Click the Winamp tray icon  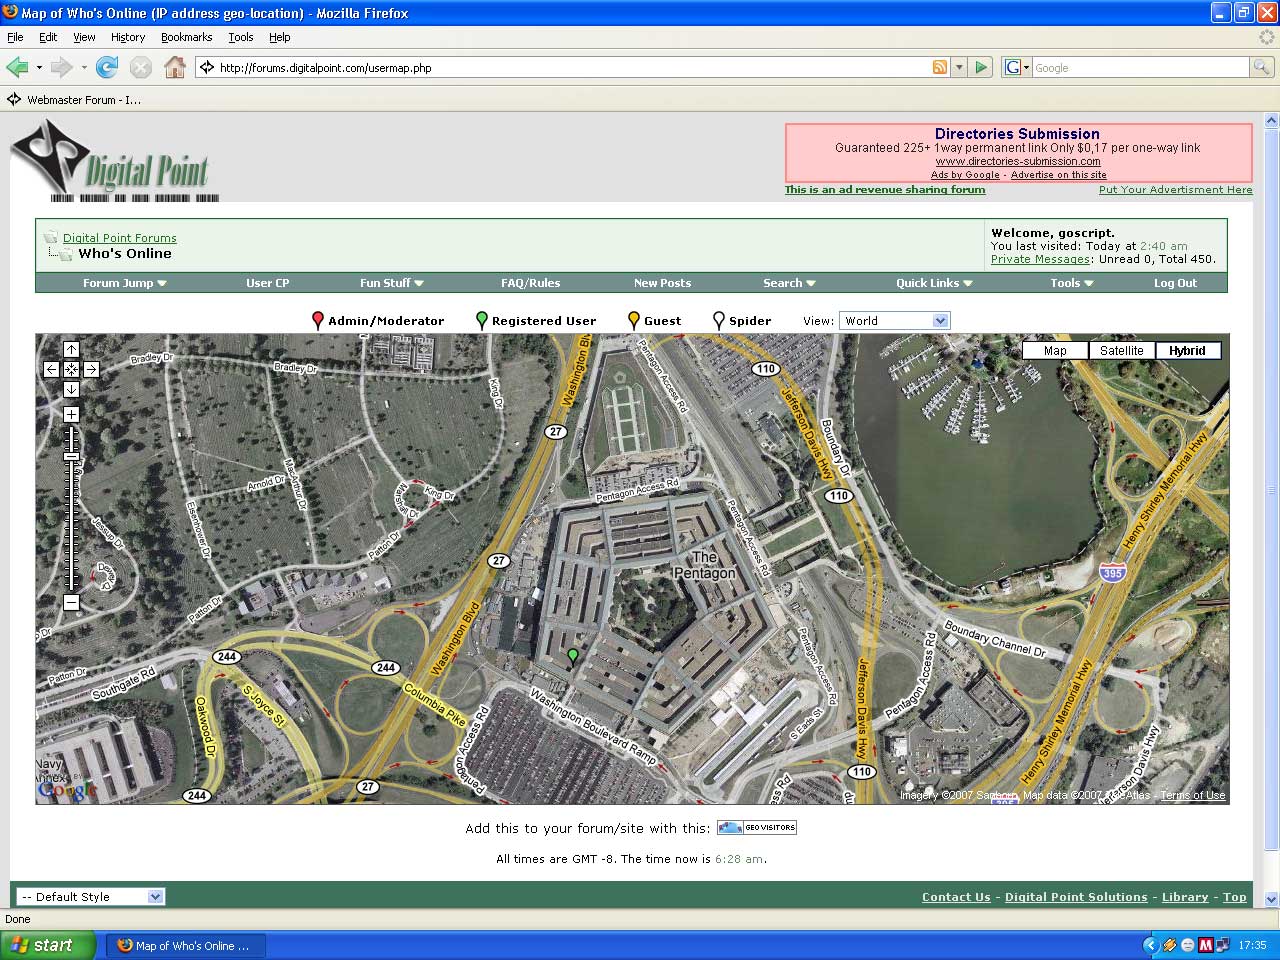pyautogui.click(x=1169, y=945)
